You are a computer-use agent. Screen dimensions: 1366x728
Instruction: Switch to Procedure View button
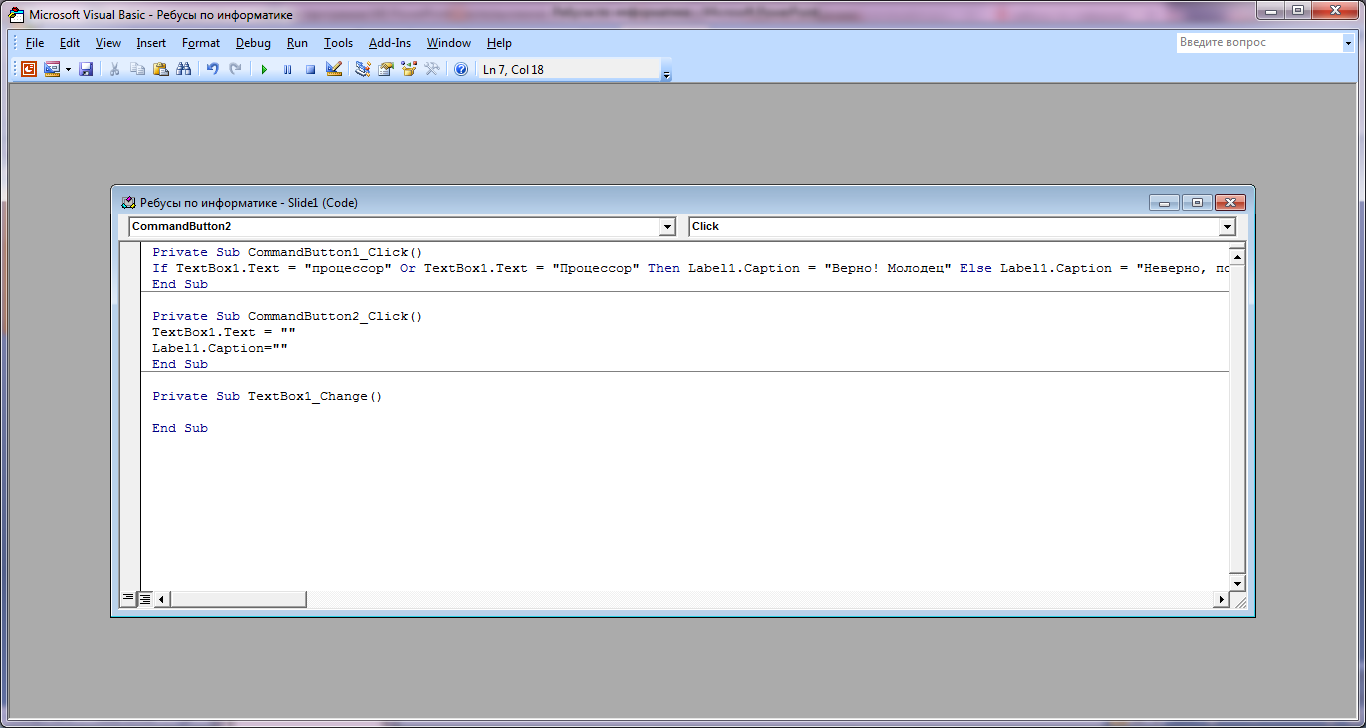(128, 598)
